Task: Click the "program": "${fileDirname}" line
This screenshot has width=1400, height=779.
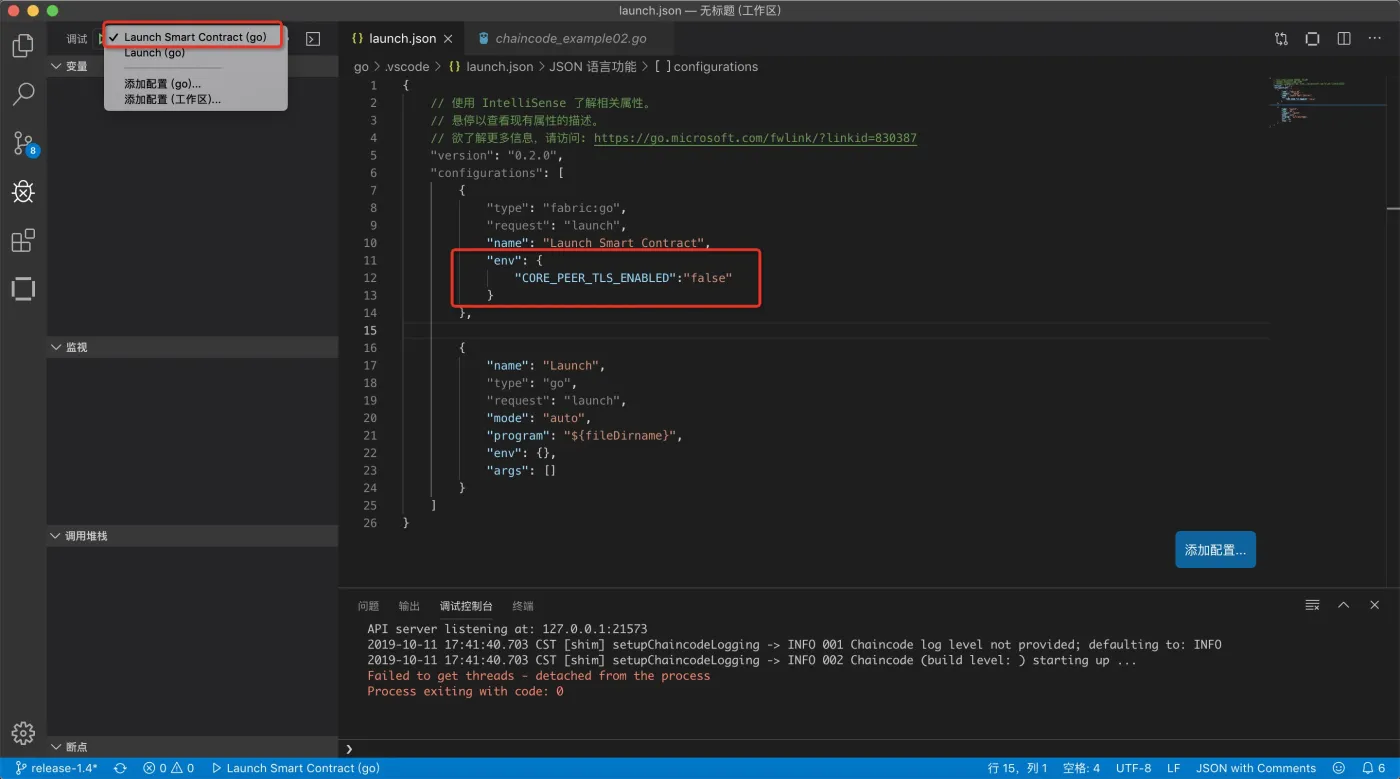Action: click(x=584, y=436)
